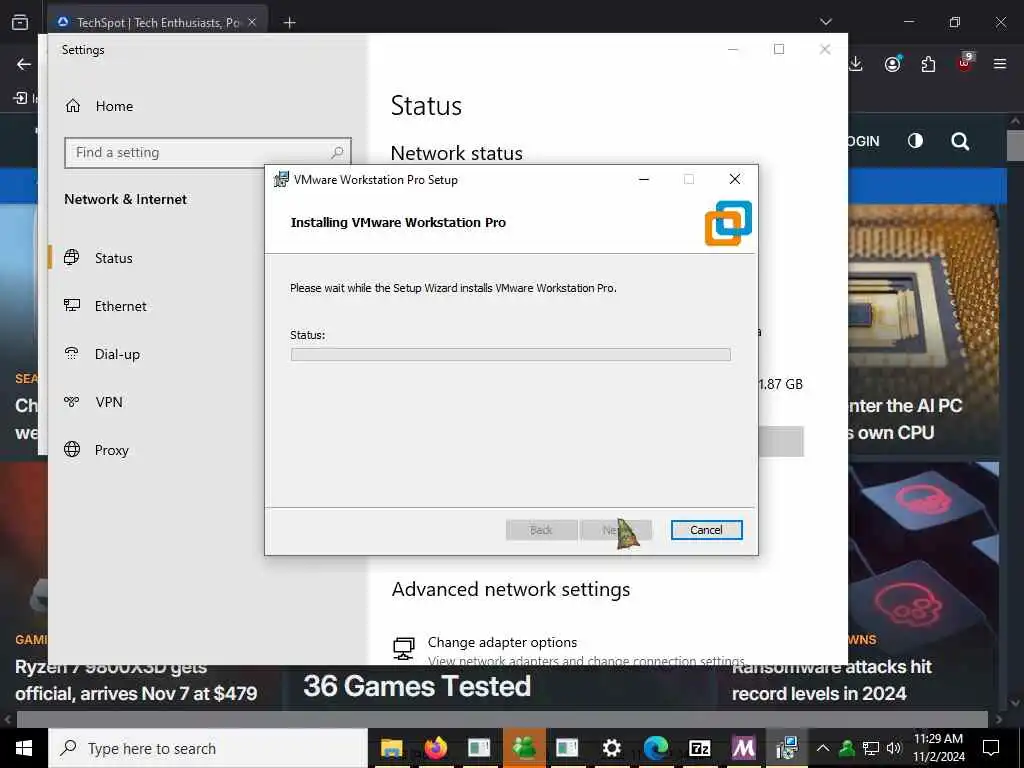Click Change adapter options in Settings
Viewport: 1024px width, 768px height.
click(x=502, y=642)
